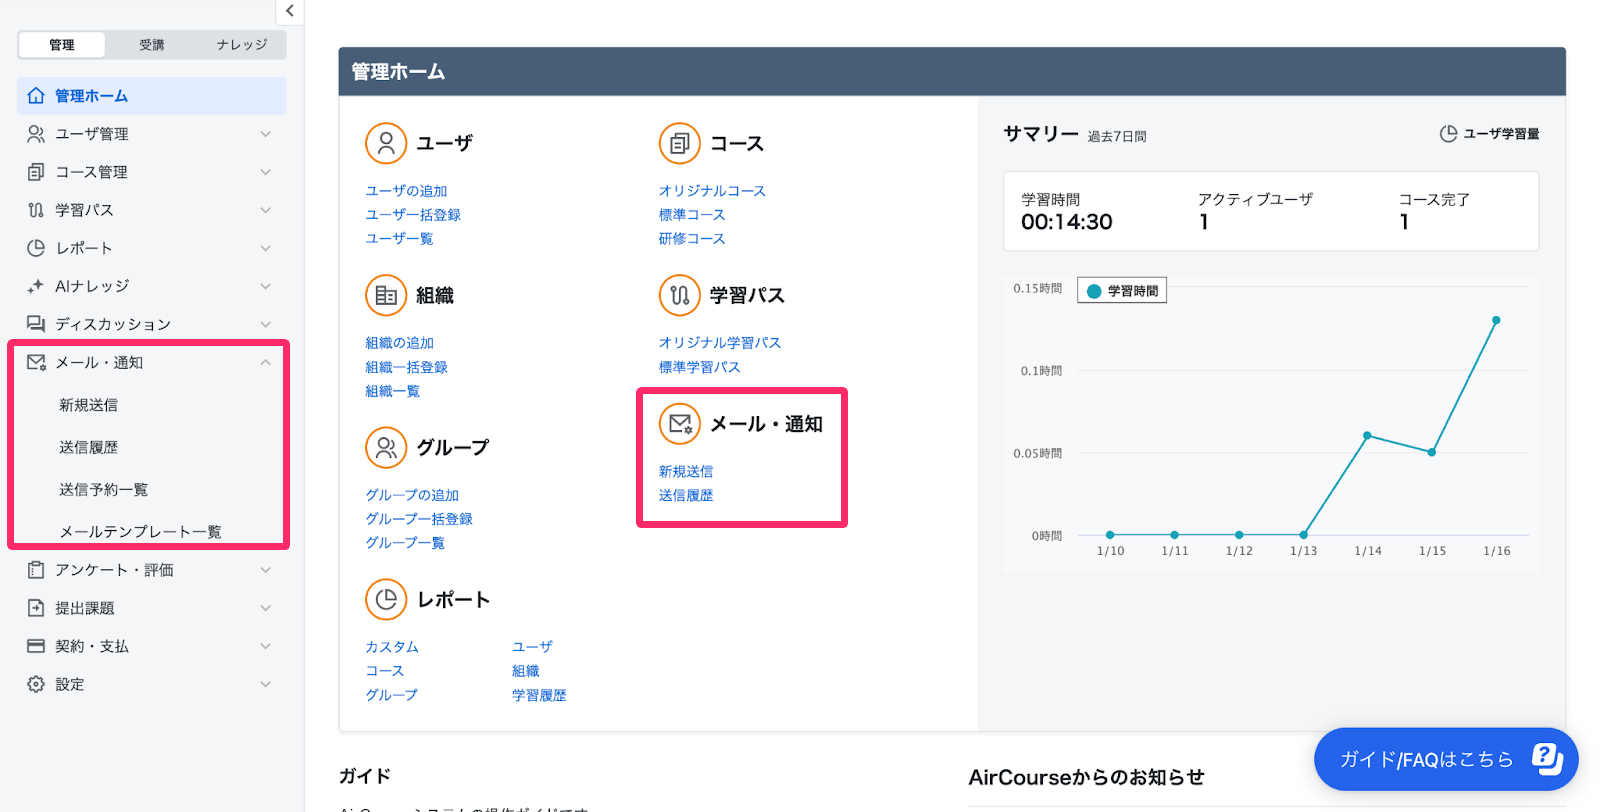Click the home icon beside 管理ホーム
The height and width of the screenshot is (812, 1600).
[x=36, y=96]
